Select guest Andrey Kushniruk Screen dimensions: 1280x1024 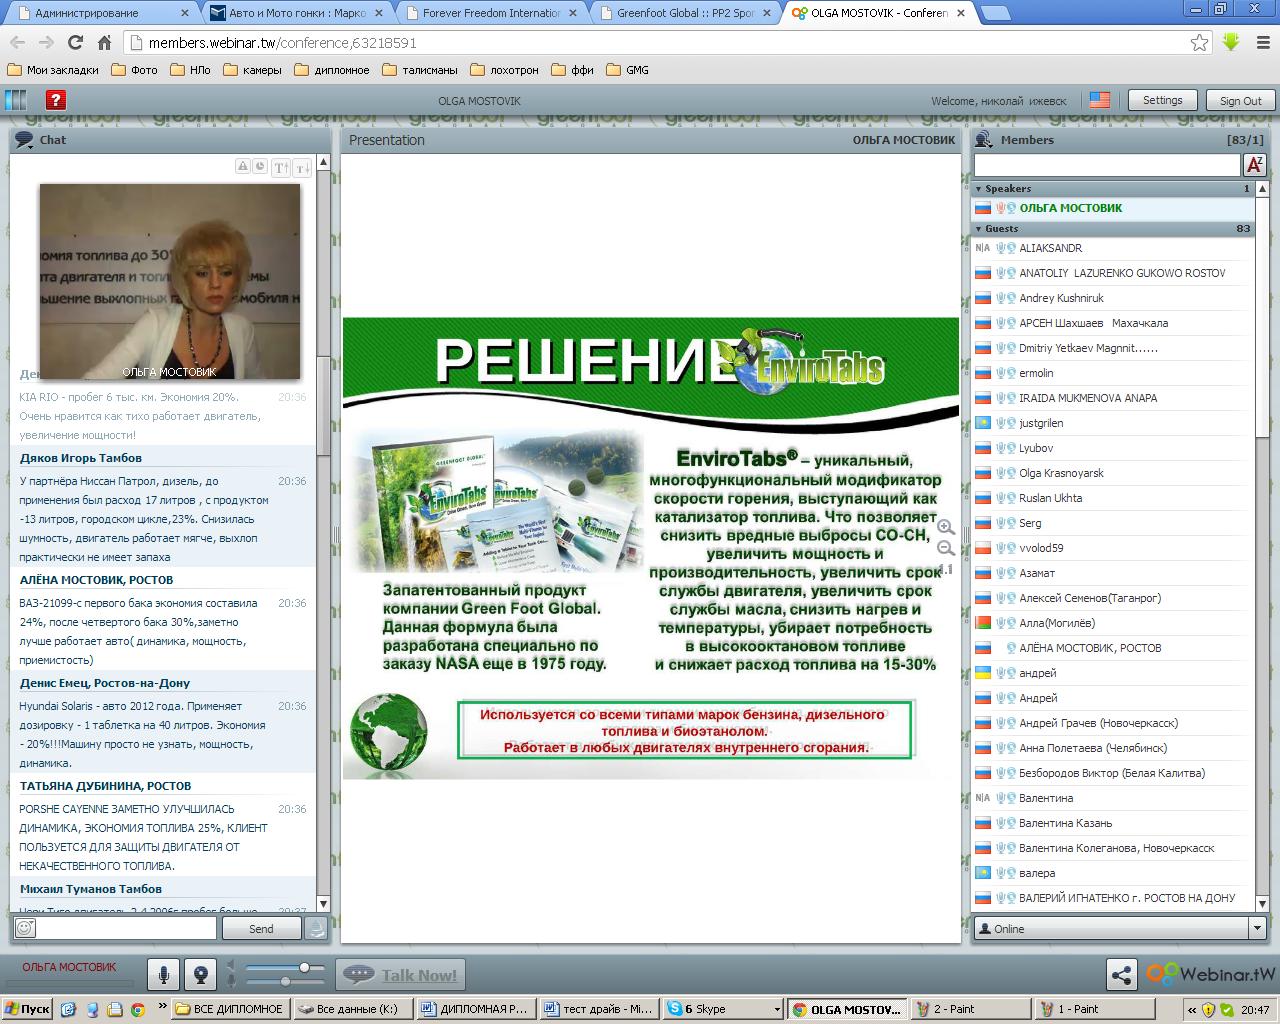(1114, 298)
